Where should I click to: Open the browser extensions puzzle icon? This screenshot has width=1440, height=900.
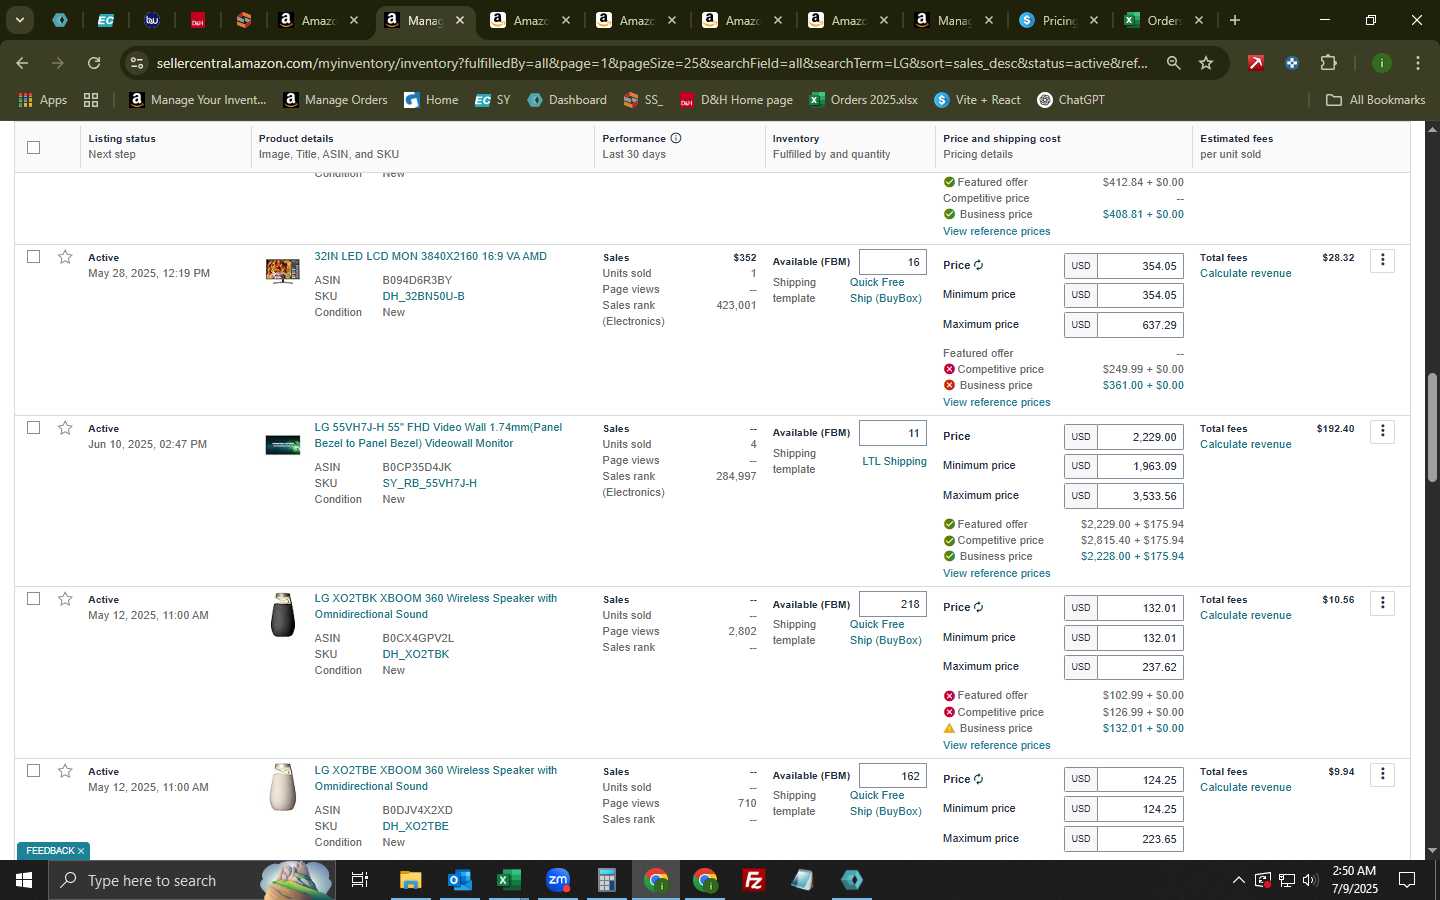(x=1328, y=63)
